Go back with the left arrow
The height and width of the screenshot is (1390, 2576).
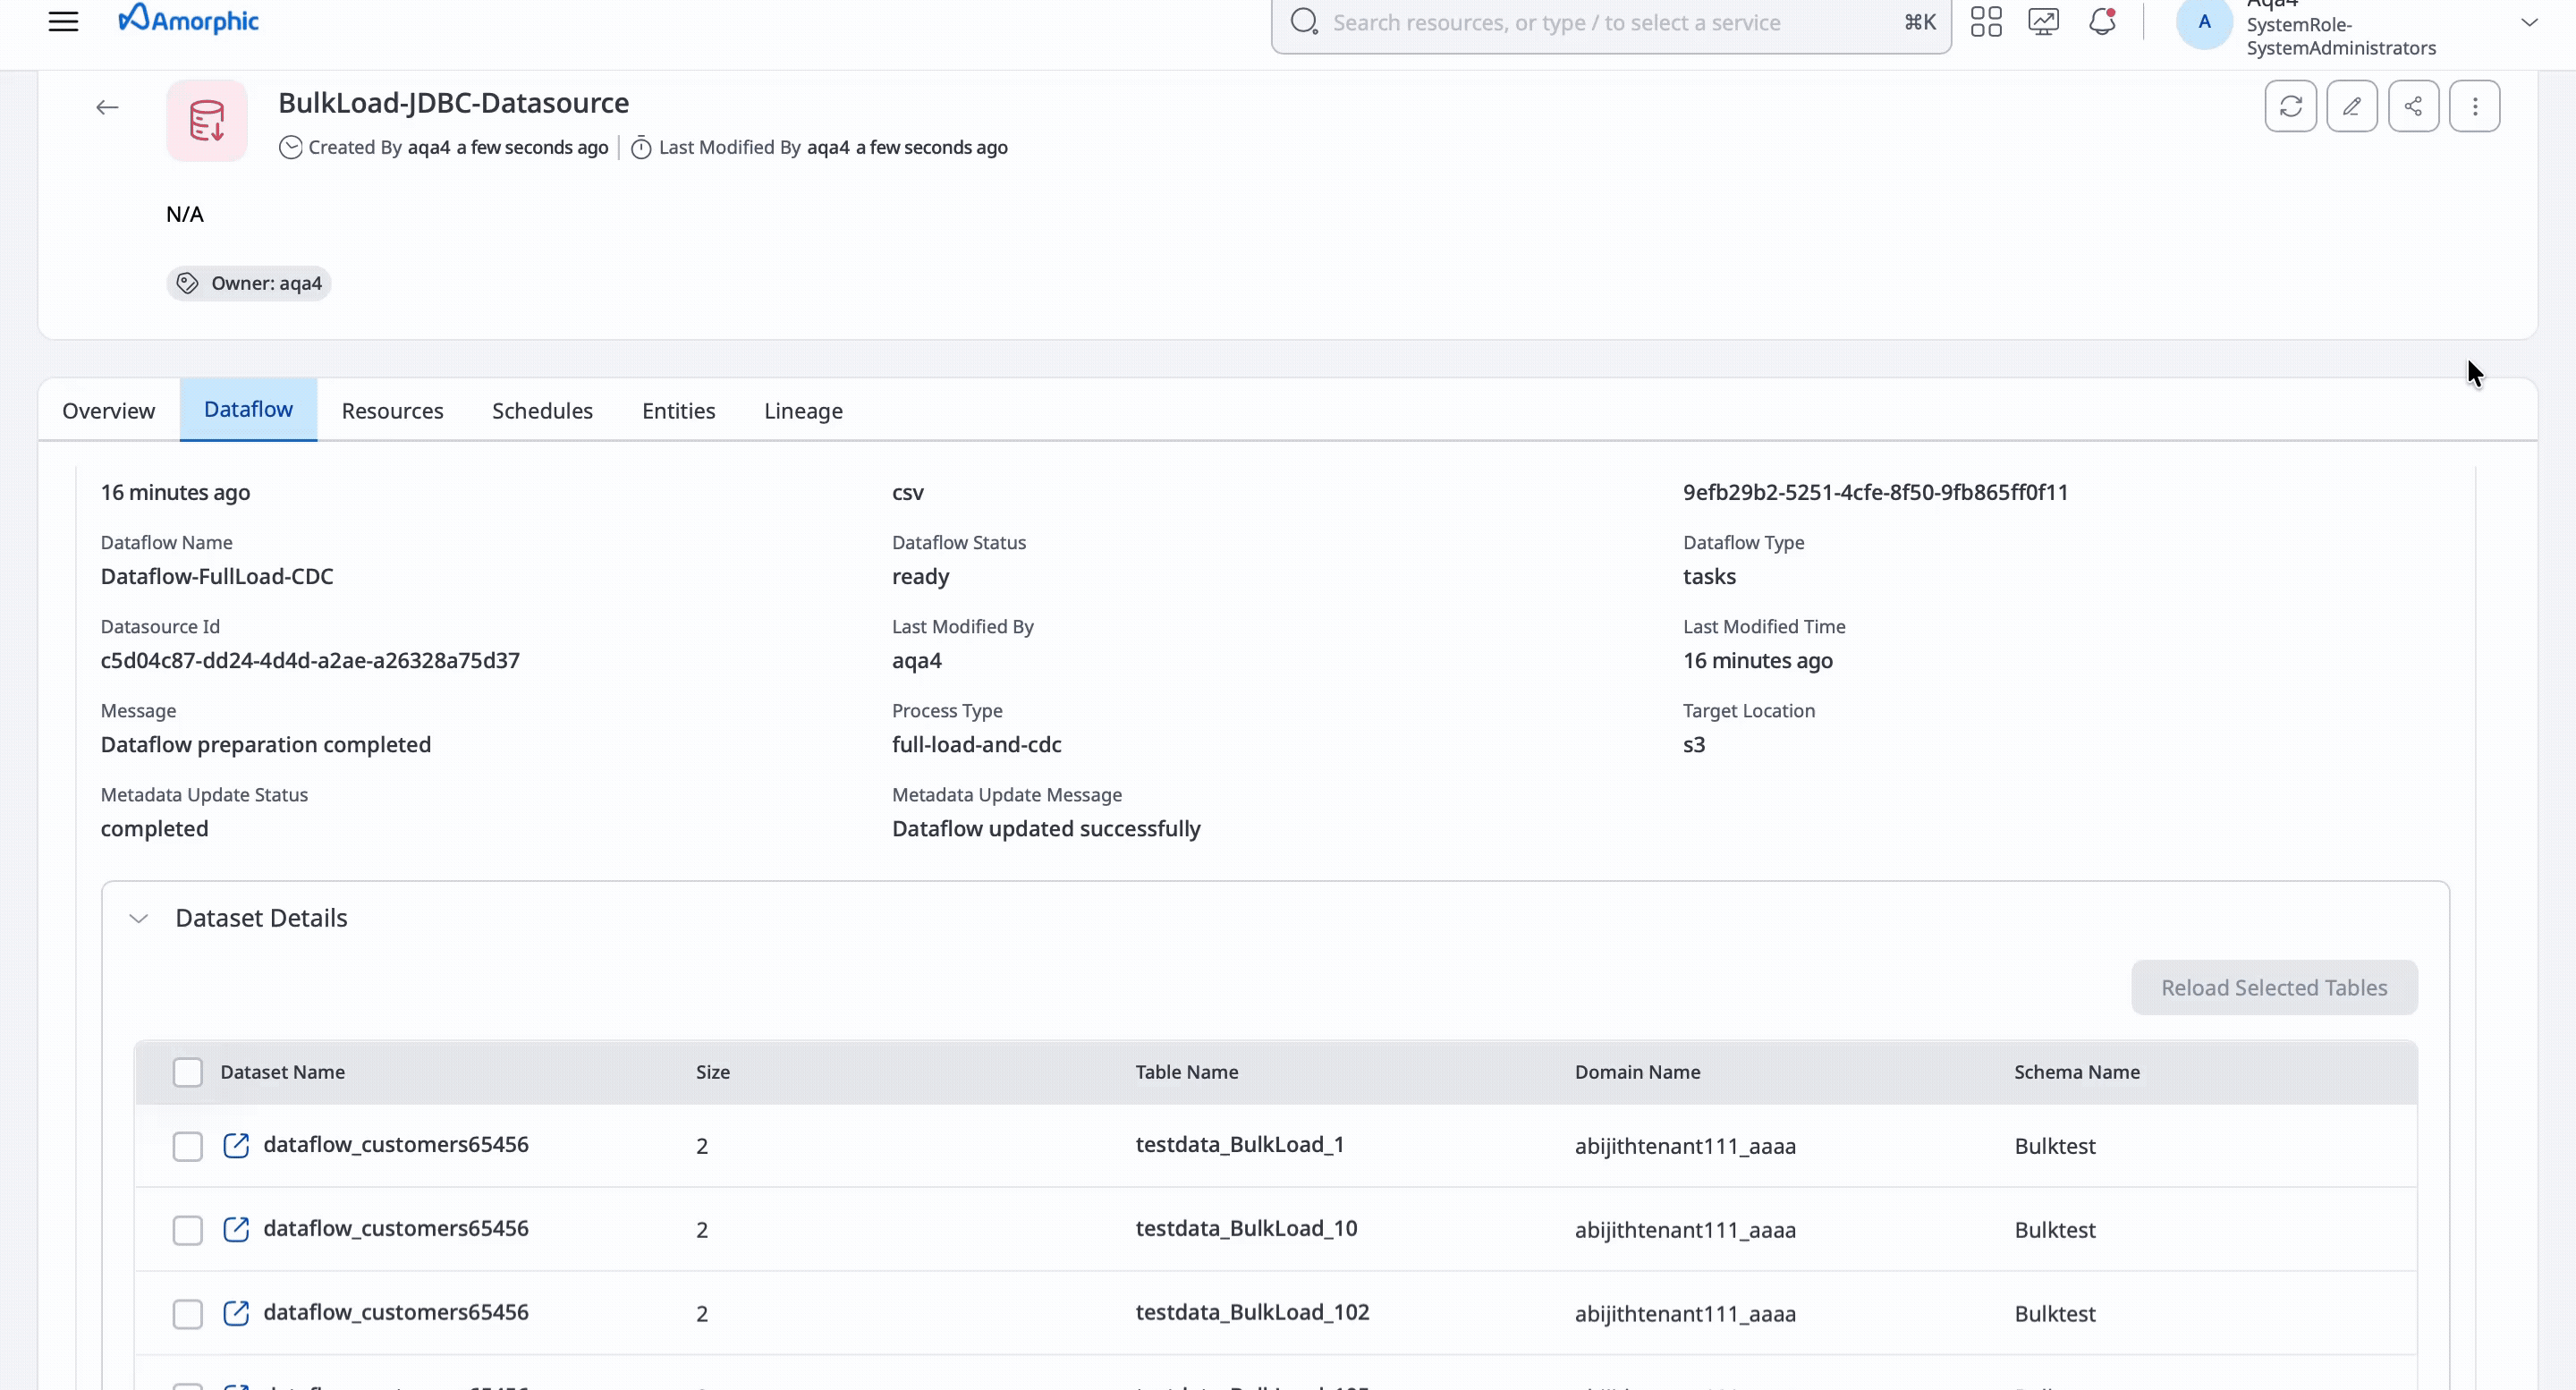point(107,107)
